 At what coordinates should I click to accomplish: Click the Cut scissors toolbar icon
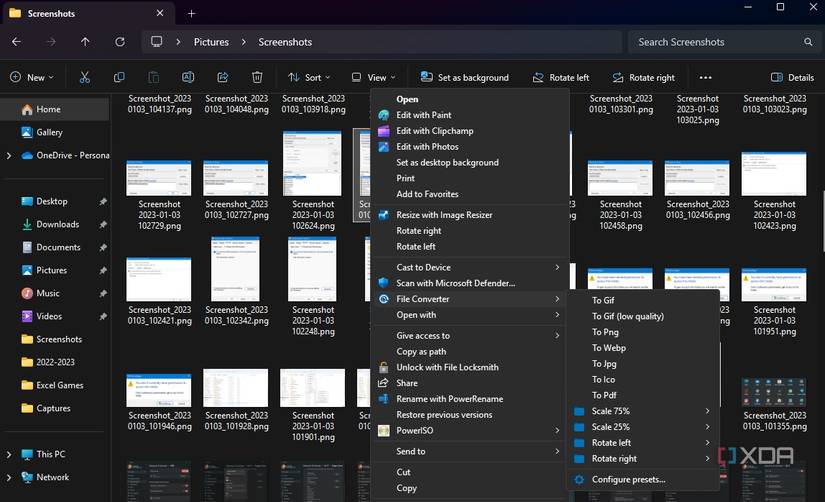point(84,77)
